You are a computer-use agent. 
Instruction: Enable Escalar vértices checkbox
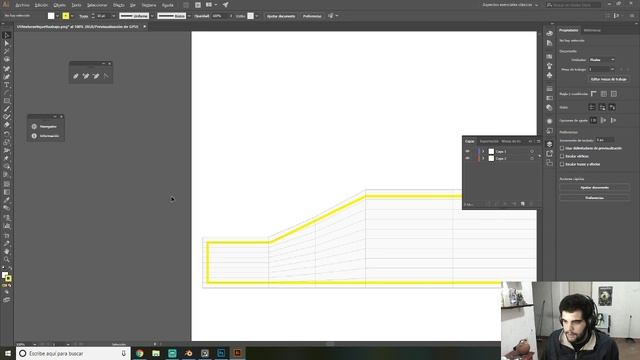tap(562, 156)
